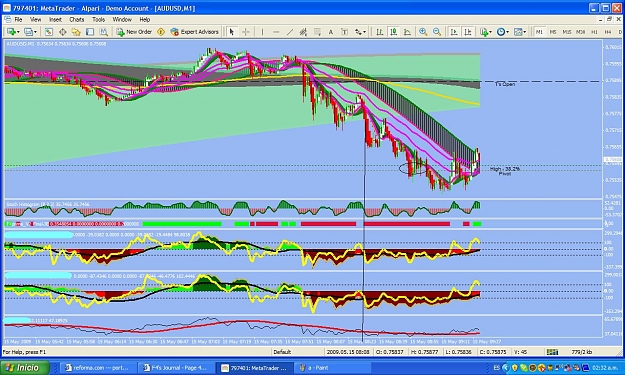Select the Horizontal Line drawing tool
The height and width of the screenshot is (375, 625).
pos(276,32)
